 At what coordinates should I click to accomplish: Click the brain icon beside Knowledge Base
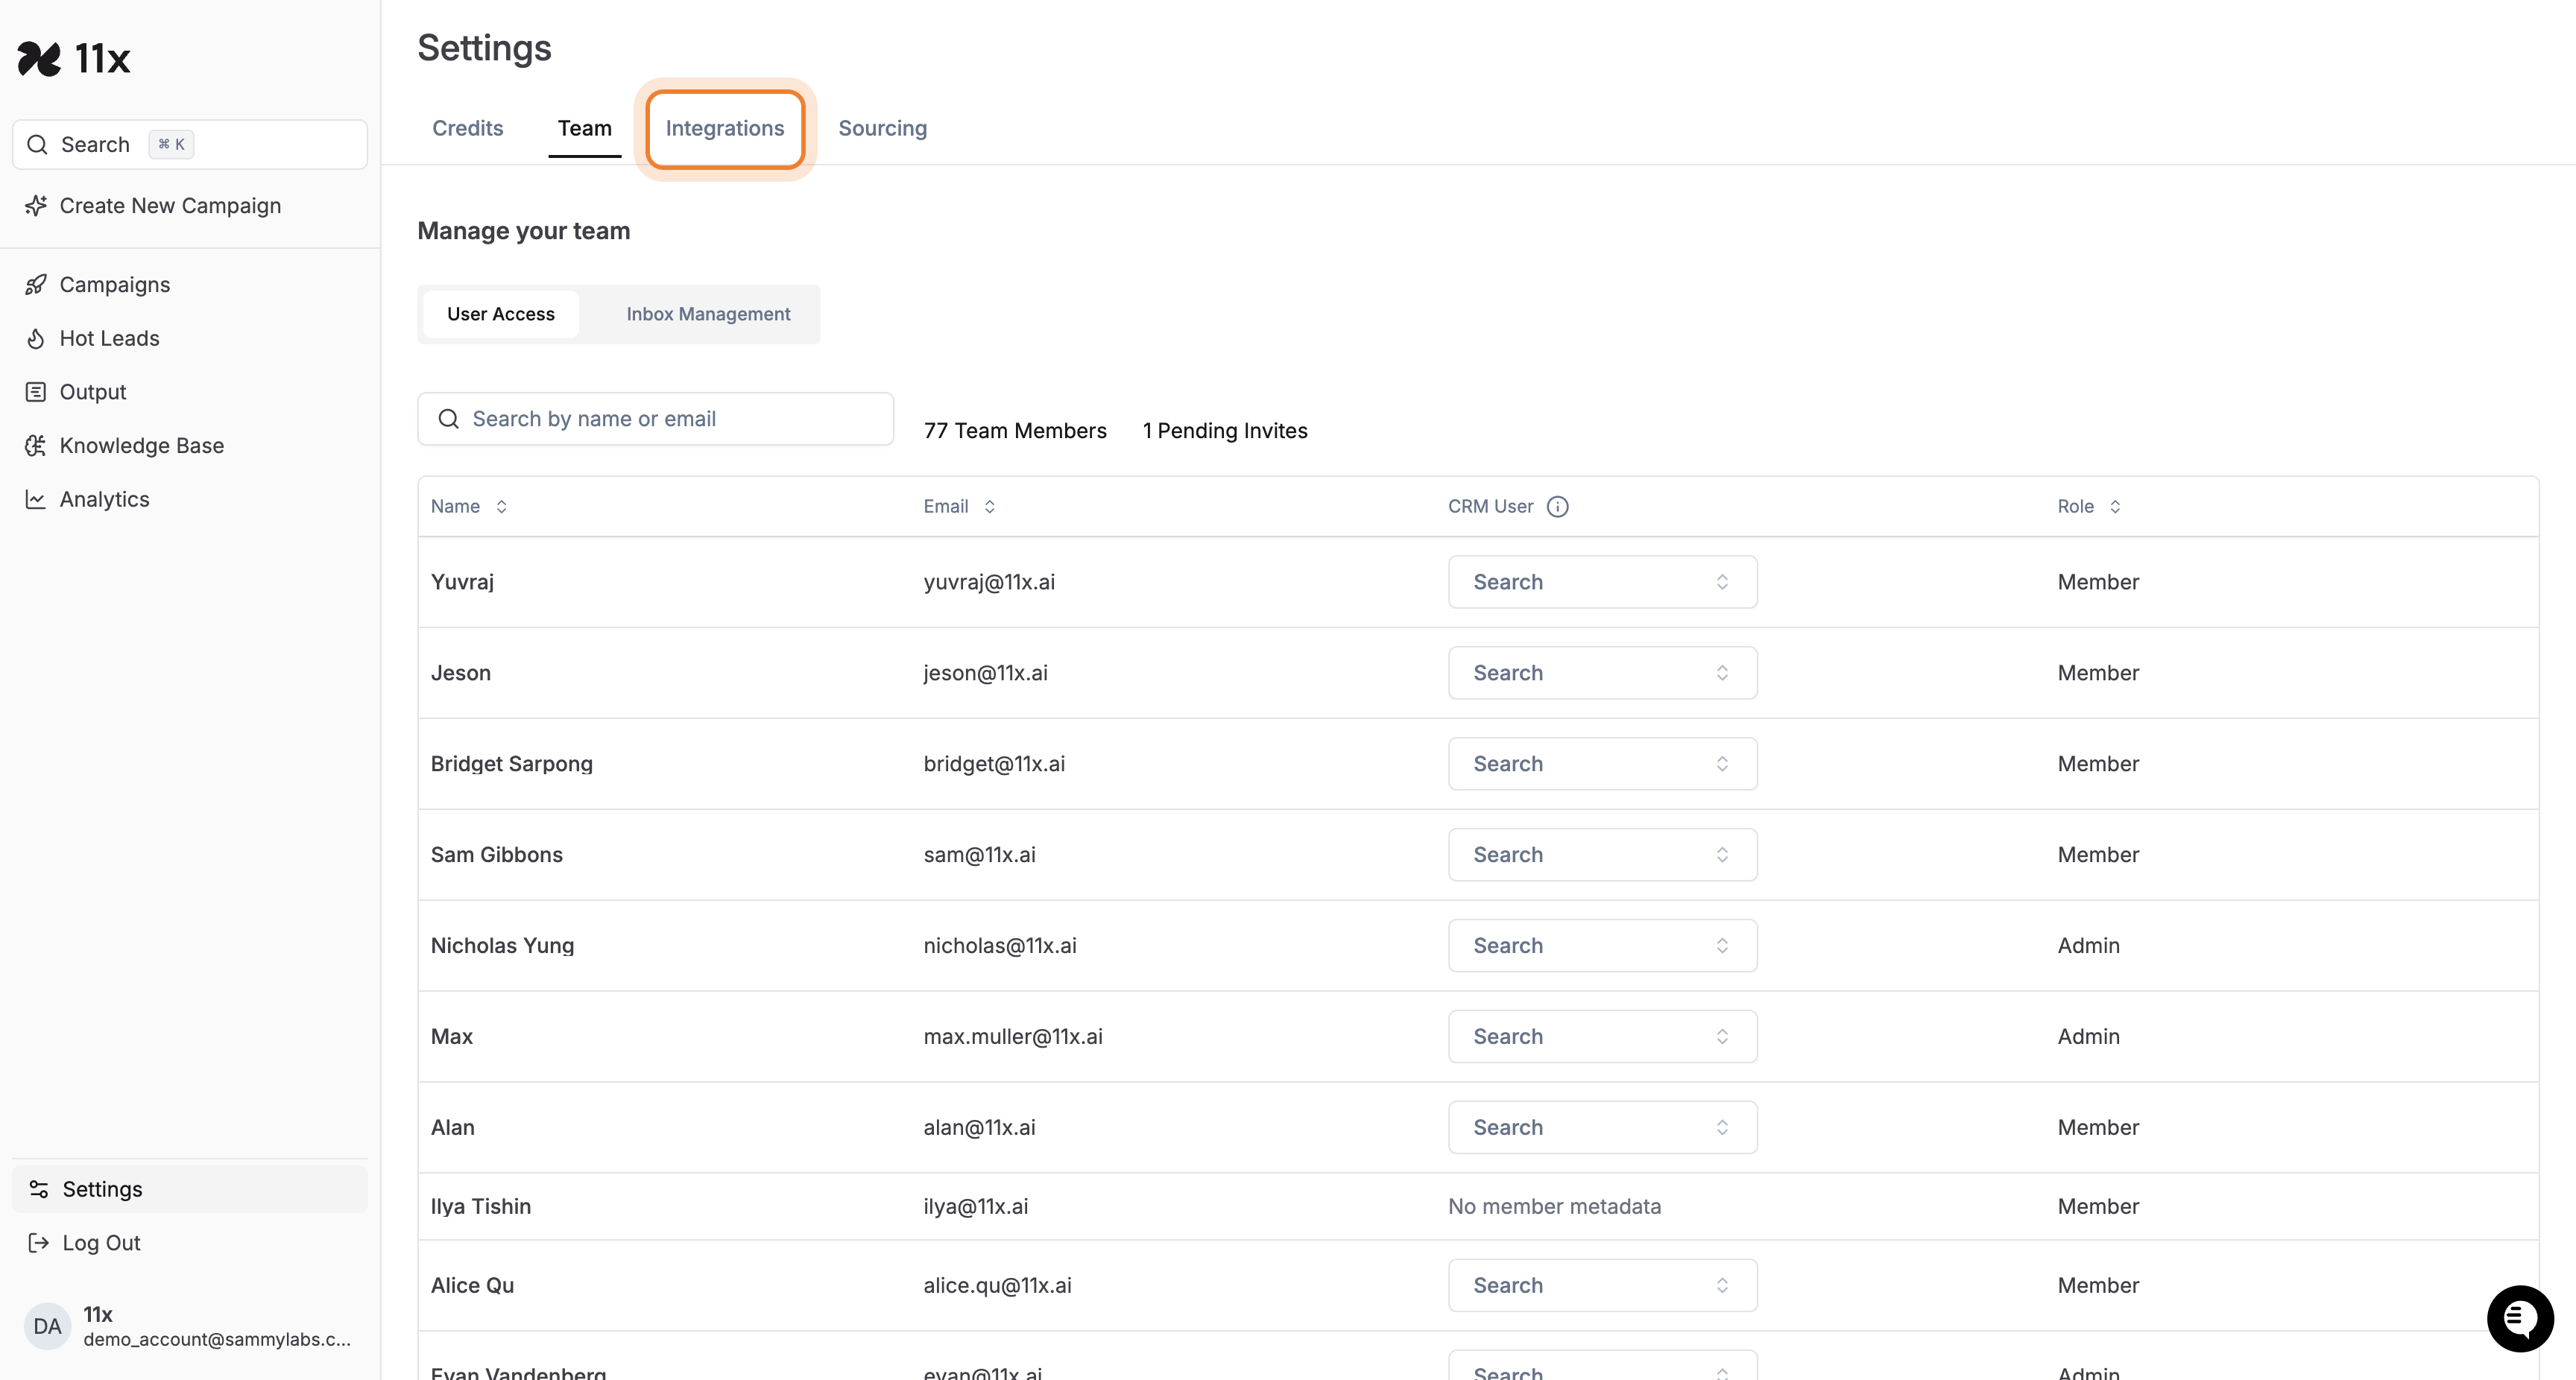tap(36, 445)
